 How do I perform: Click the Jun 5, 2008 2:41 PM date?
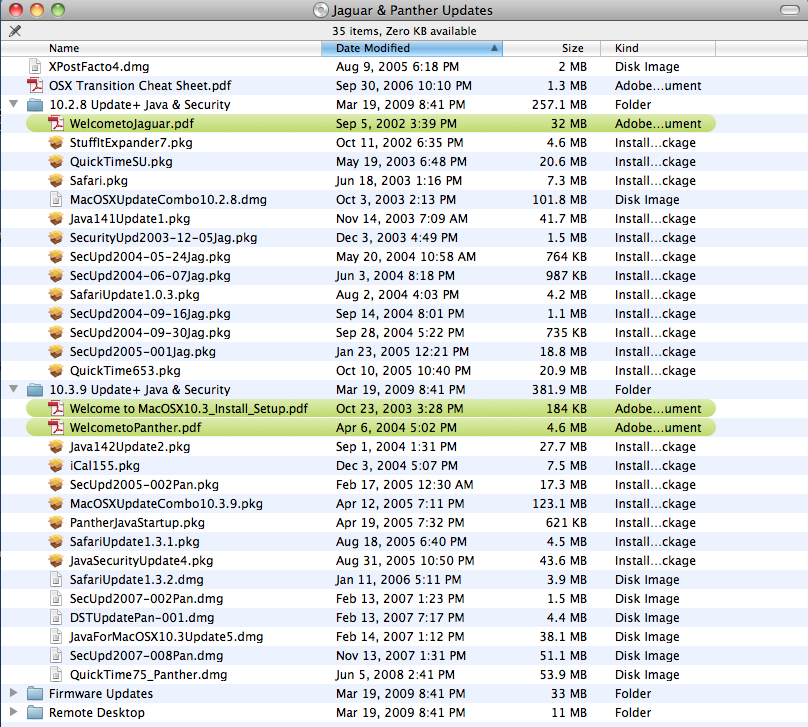[395, 674]
